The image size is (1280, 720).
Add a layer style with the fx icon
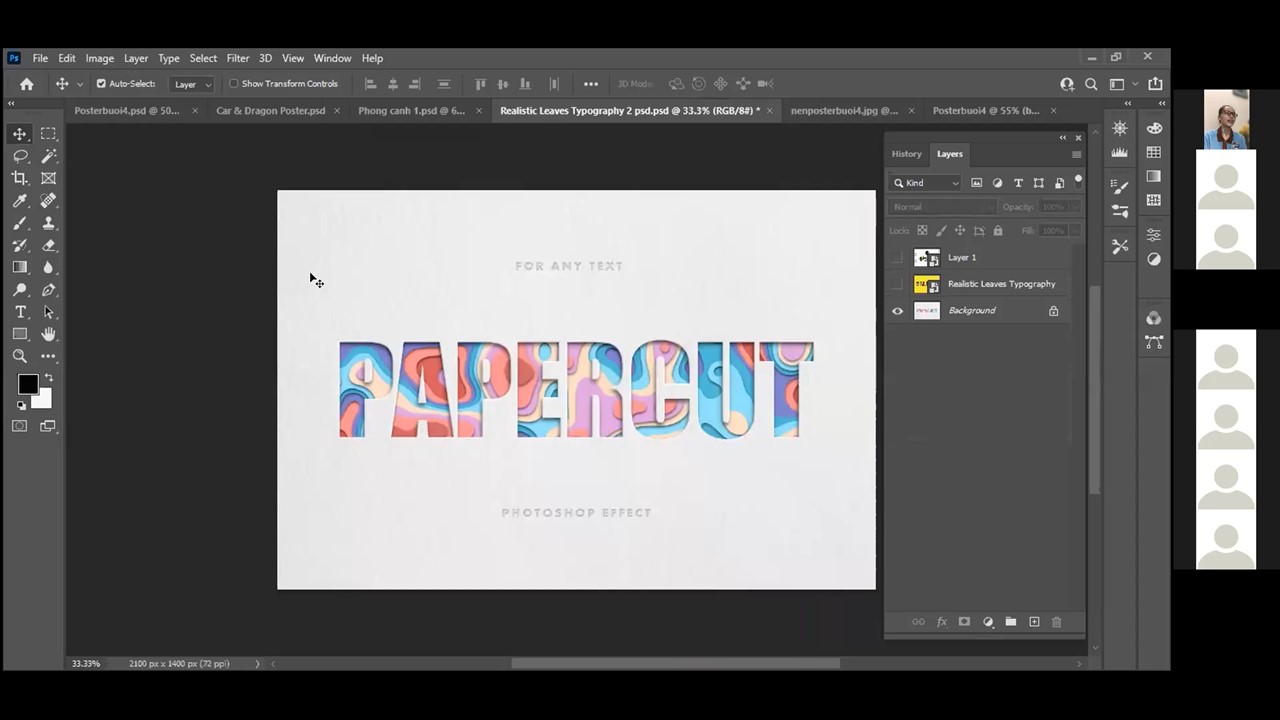click(x=941, y=622)
